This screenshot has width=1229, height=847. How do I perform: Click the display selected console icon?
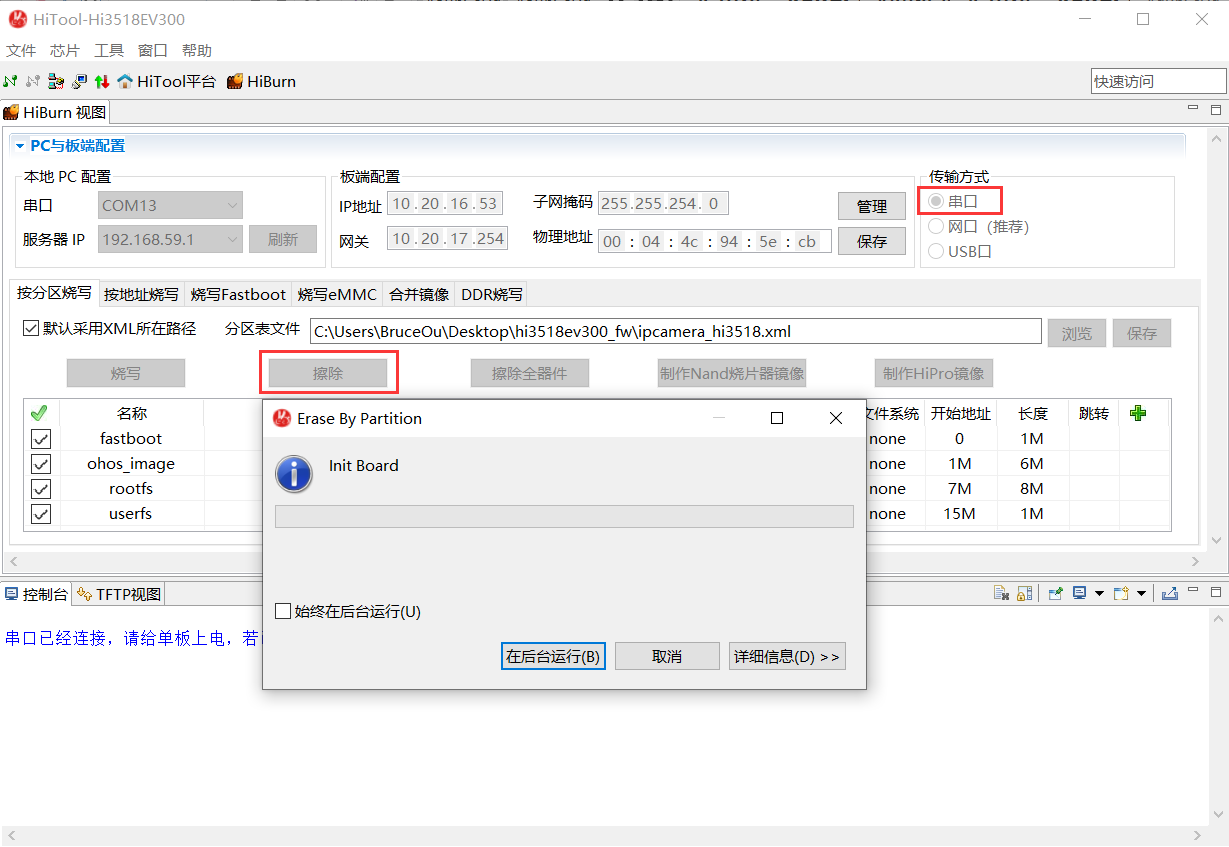(1080, 593)
